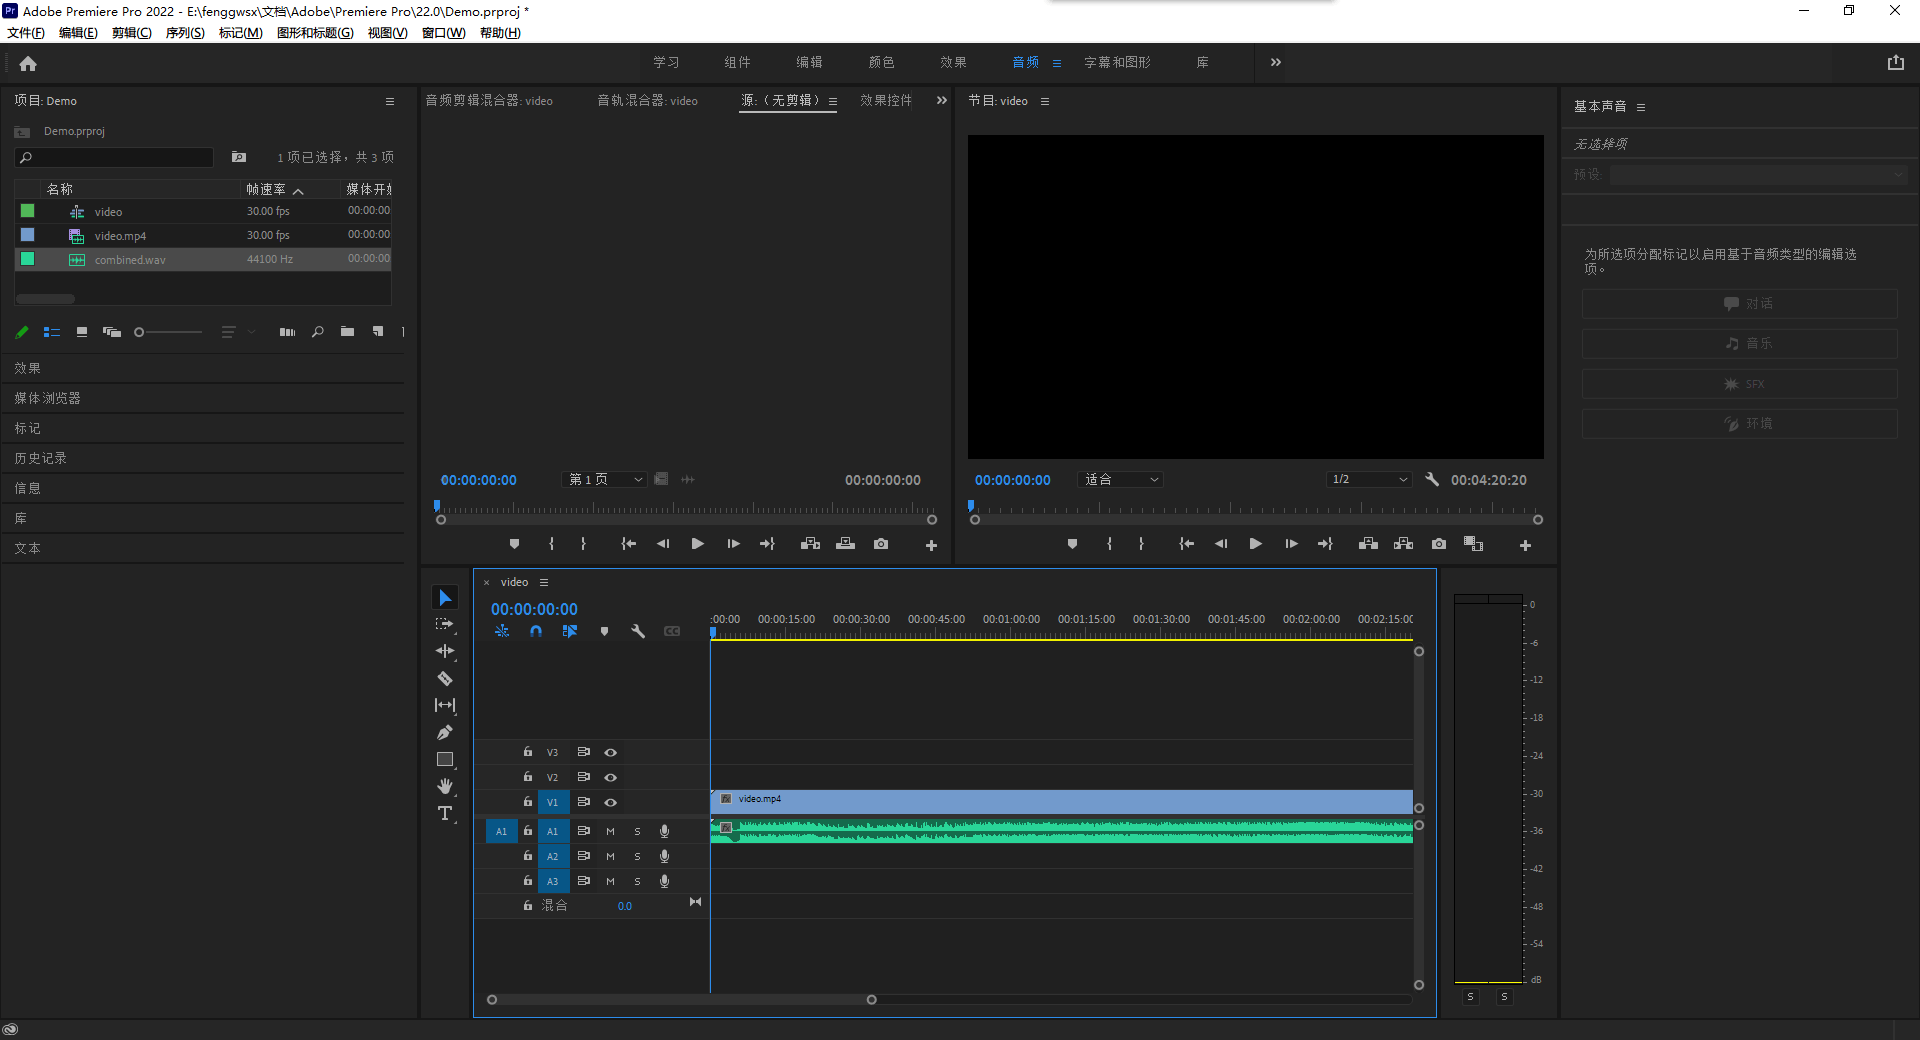Image resolution: width=1920 pixels, height=1040 pixels.
Task: Expand the workspace overflow chevron
Action: (x=1275, y=62)
